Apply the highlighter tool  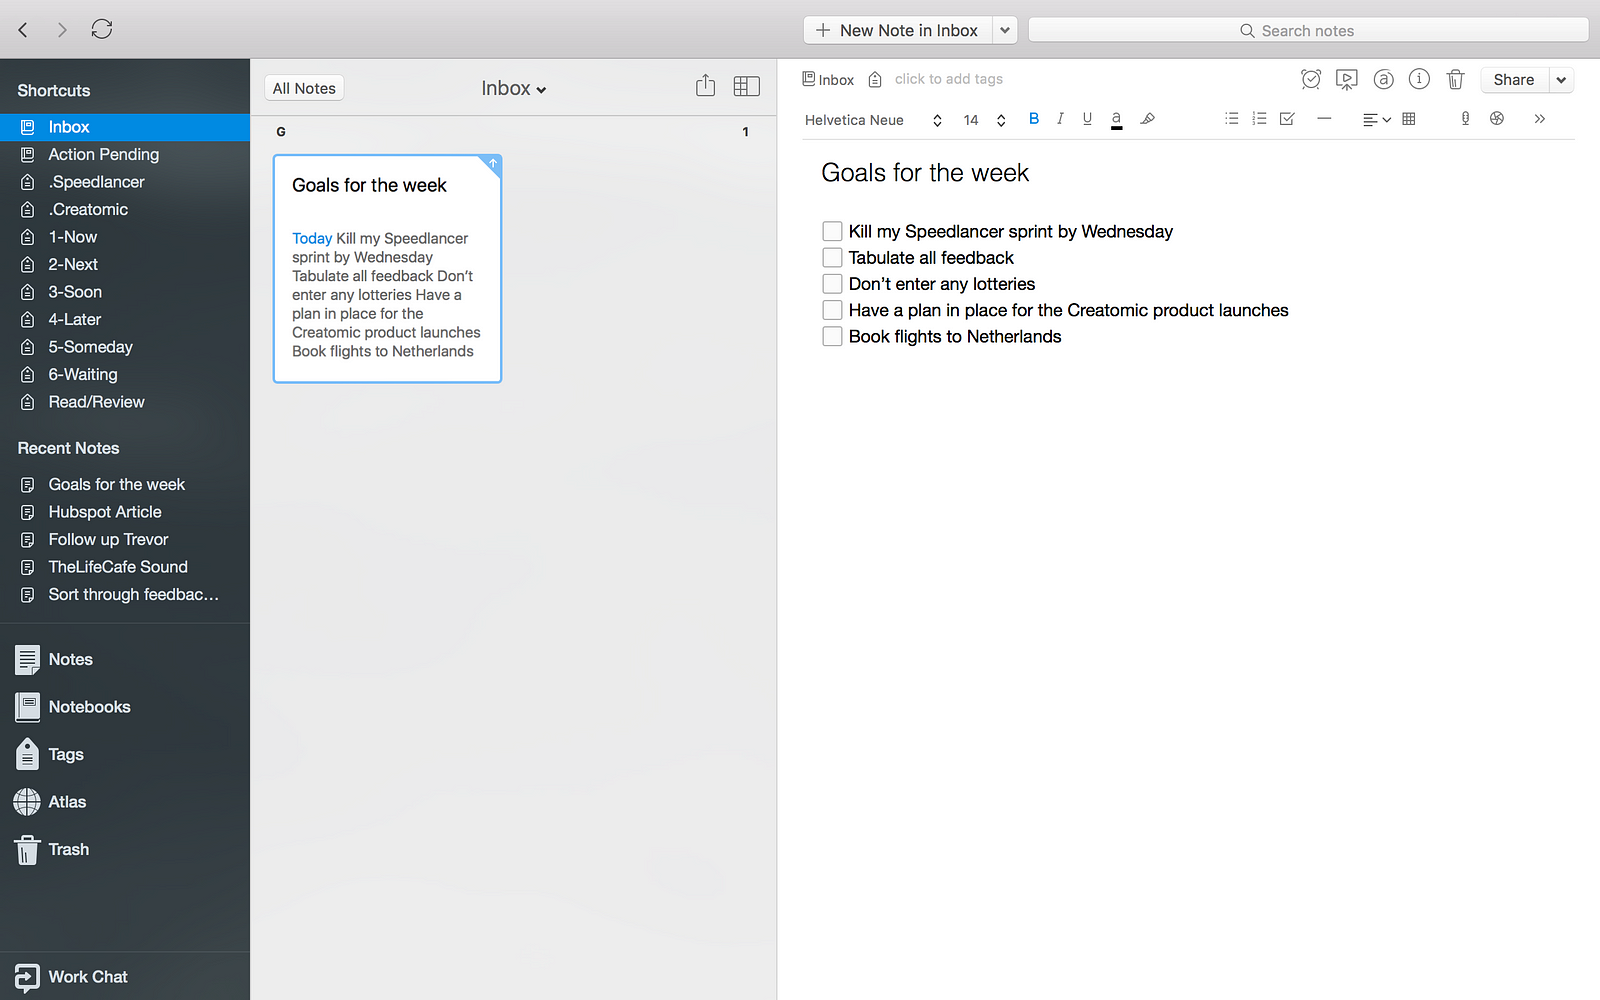pos(1148,119)
